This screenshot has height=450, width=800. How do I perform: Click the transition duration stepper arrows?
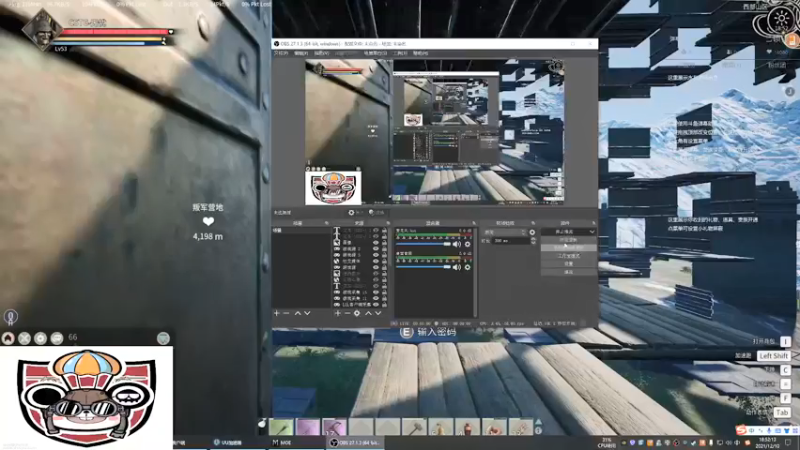click(x=533, y=240)
